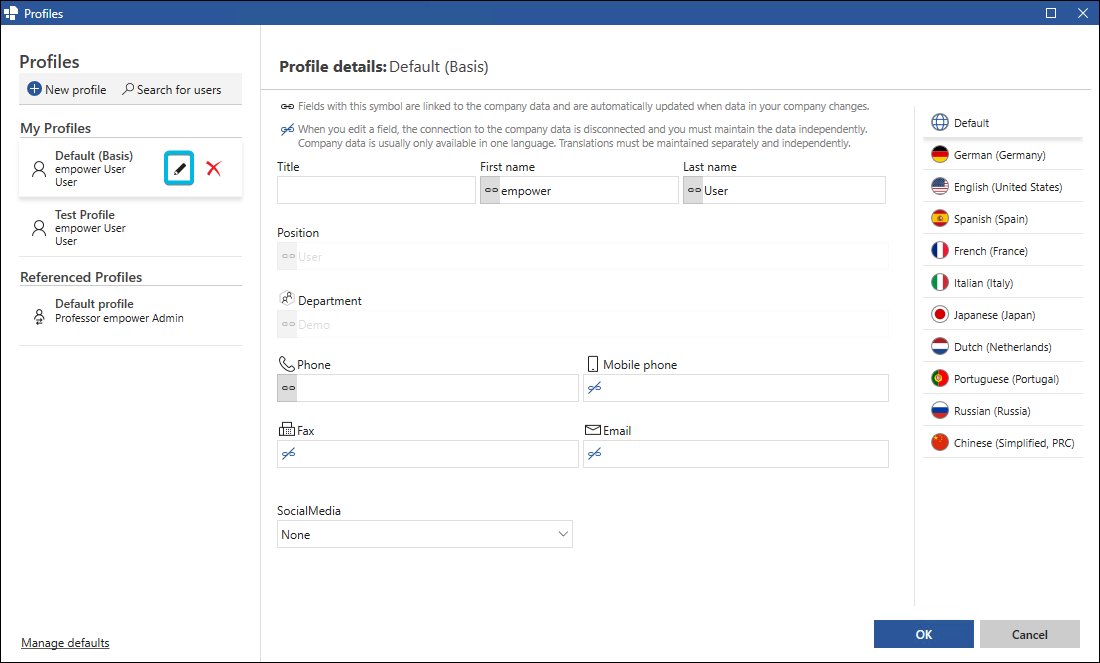Click the China flag icon
This screenshot has width=1100, height=663.
click(x=940, y=443)
